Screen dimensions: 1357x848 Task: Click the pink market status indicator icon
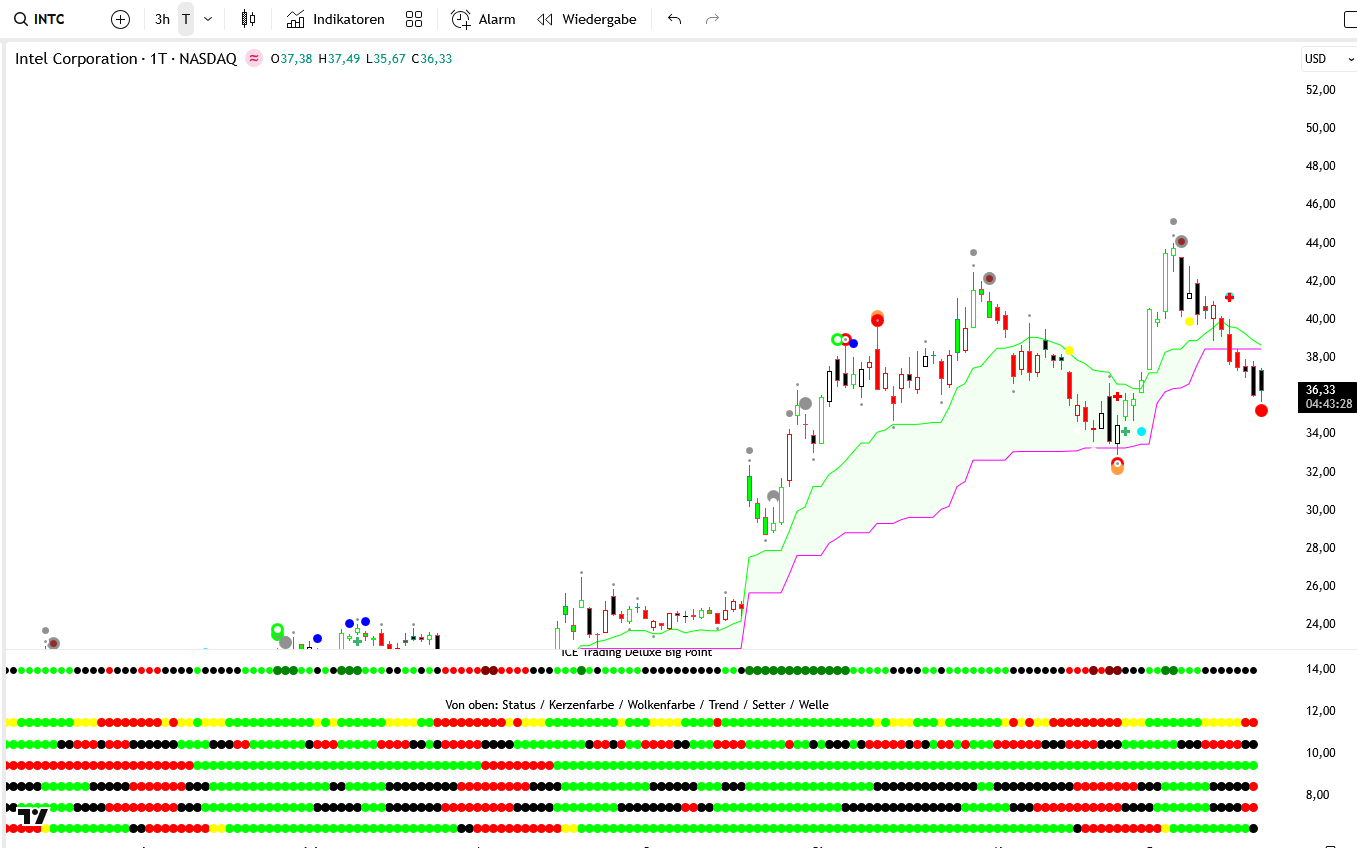[x=253, y=59]
